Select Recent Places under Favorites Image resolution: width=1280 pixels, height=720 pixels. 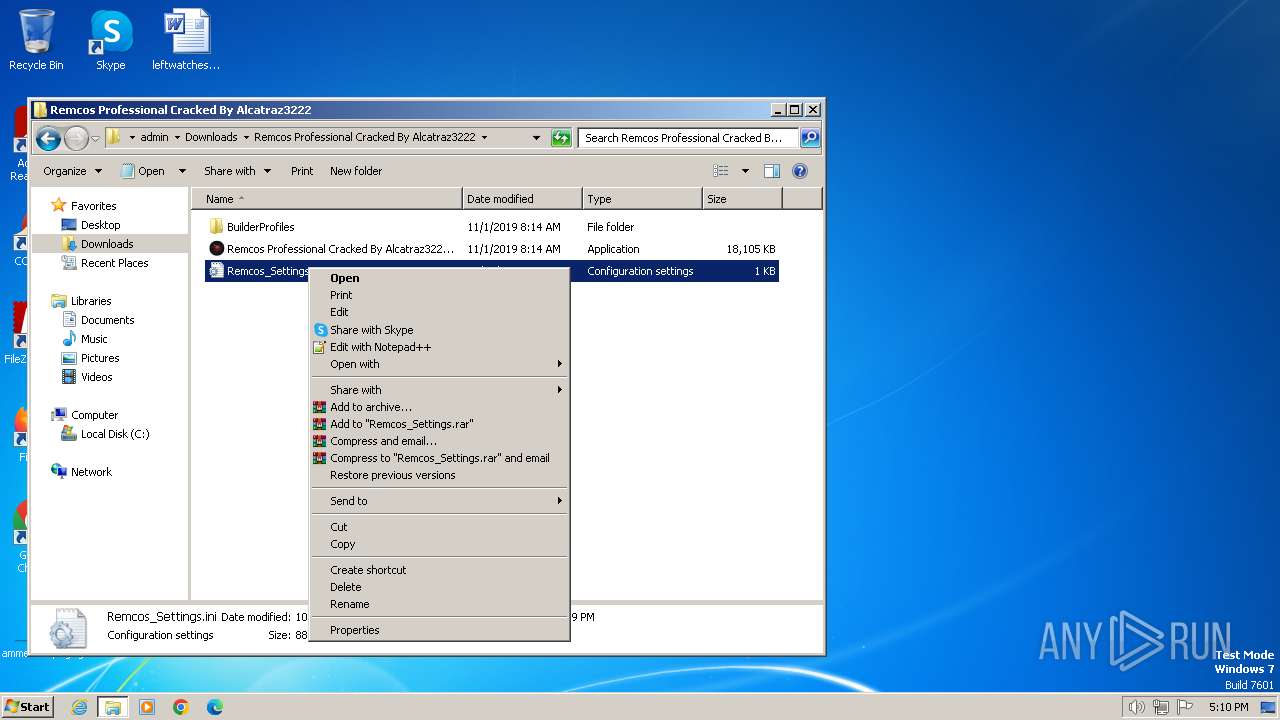pyautogui.click(x=114, y=263)
